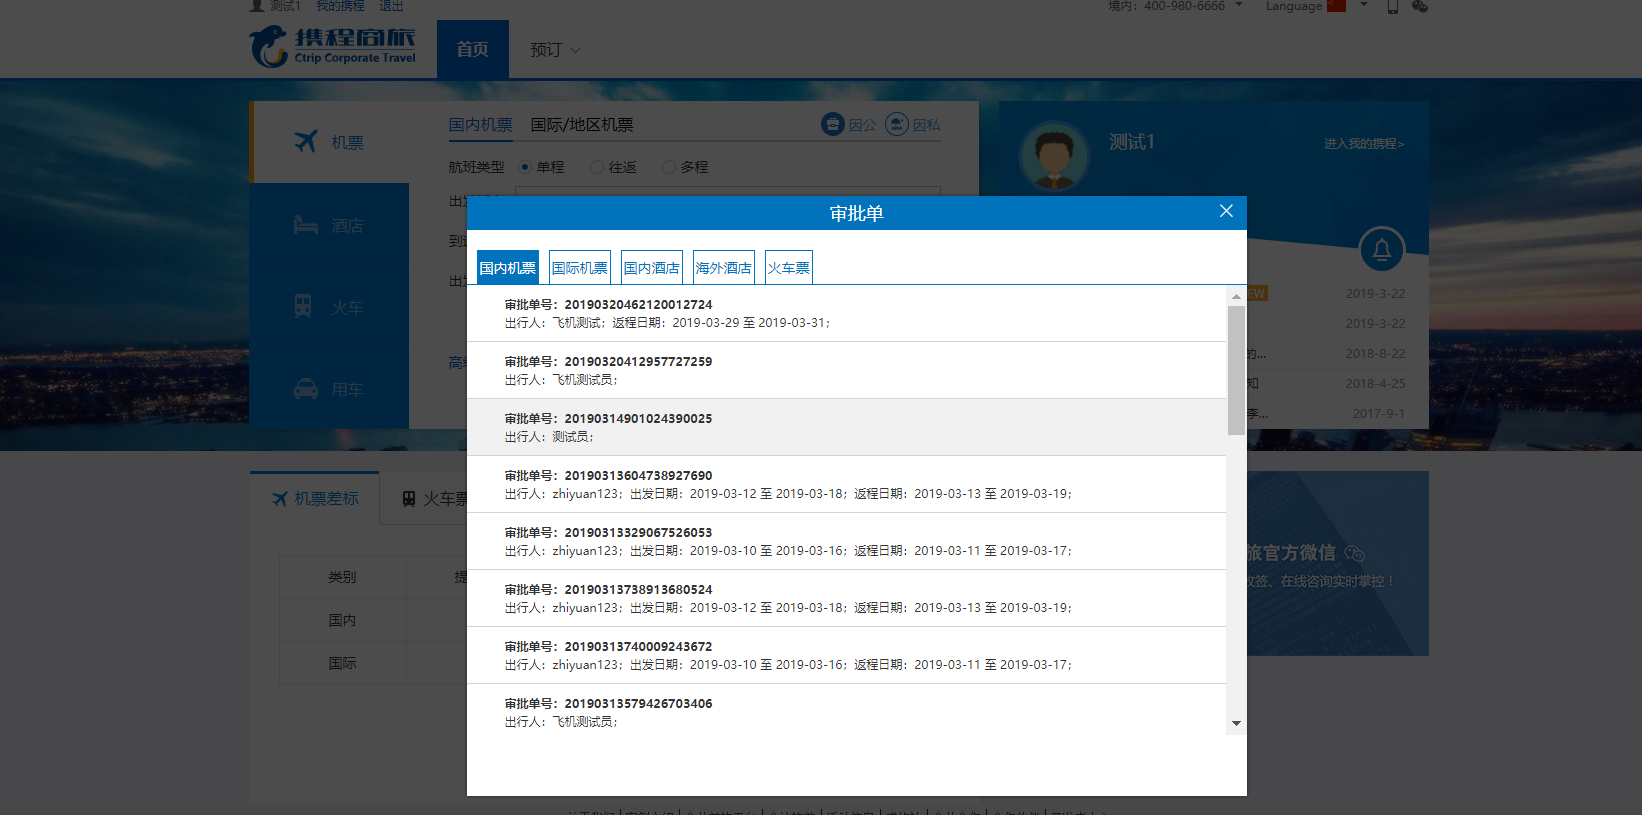
Task: Select the 单程 radio button
Action: (x=525, y=167)
